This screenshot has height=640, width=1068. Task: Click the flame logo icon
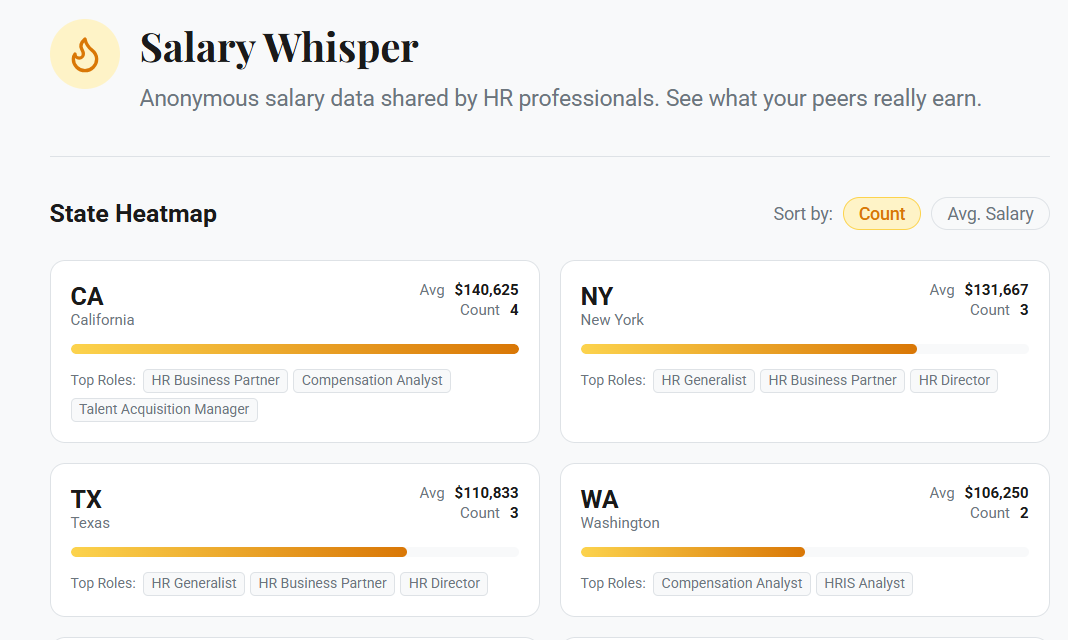coord(85,54)
